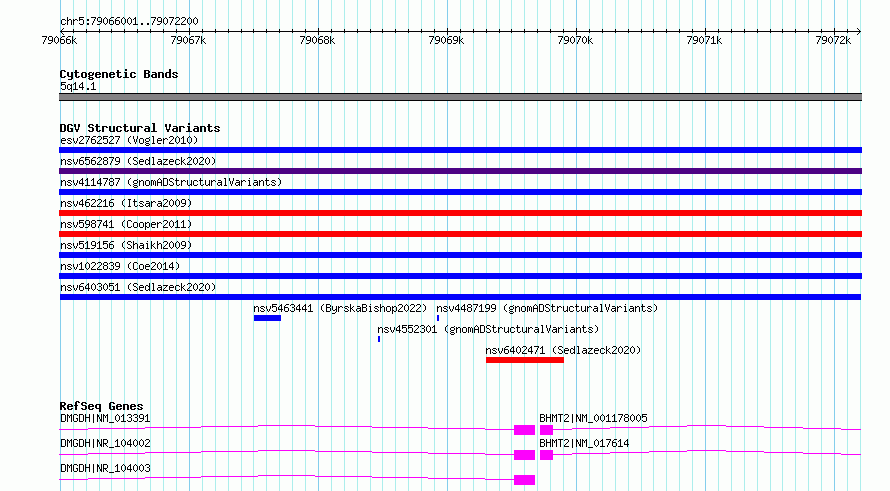Click the DMGDH|NM_013391 gene label
The width and height of the screenshot is (890, 491).
[105, 418]
